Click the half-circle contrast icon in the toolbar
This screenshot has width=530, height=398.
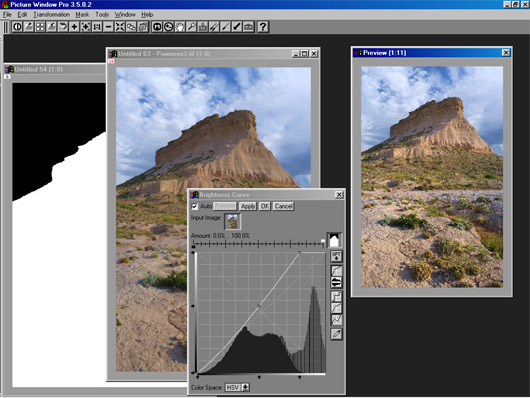(x=17, y=27)
